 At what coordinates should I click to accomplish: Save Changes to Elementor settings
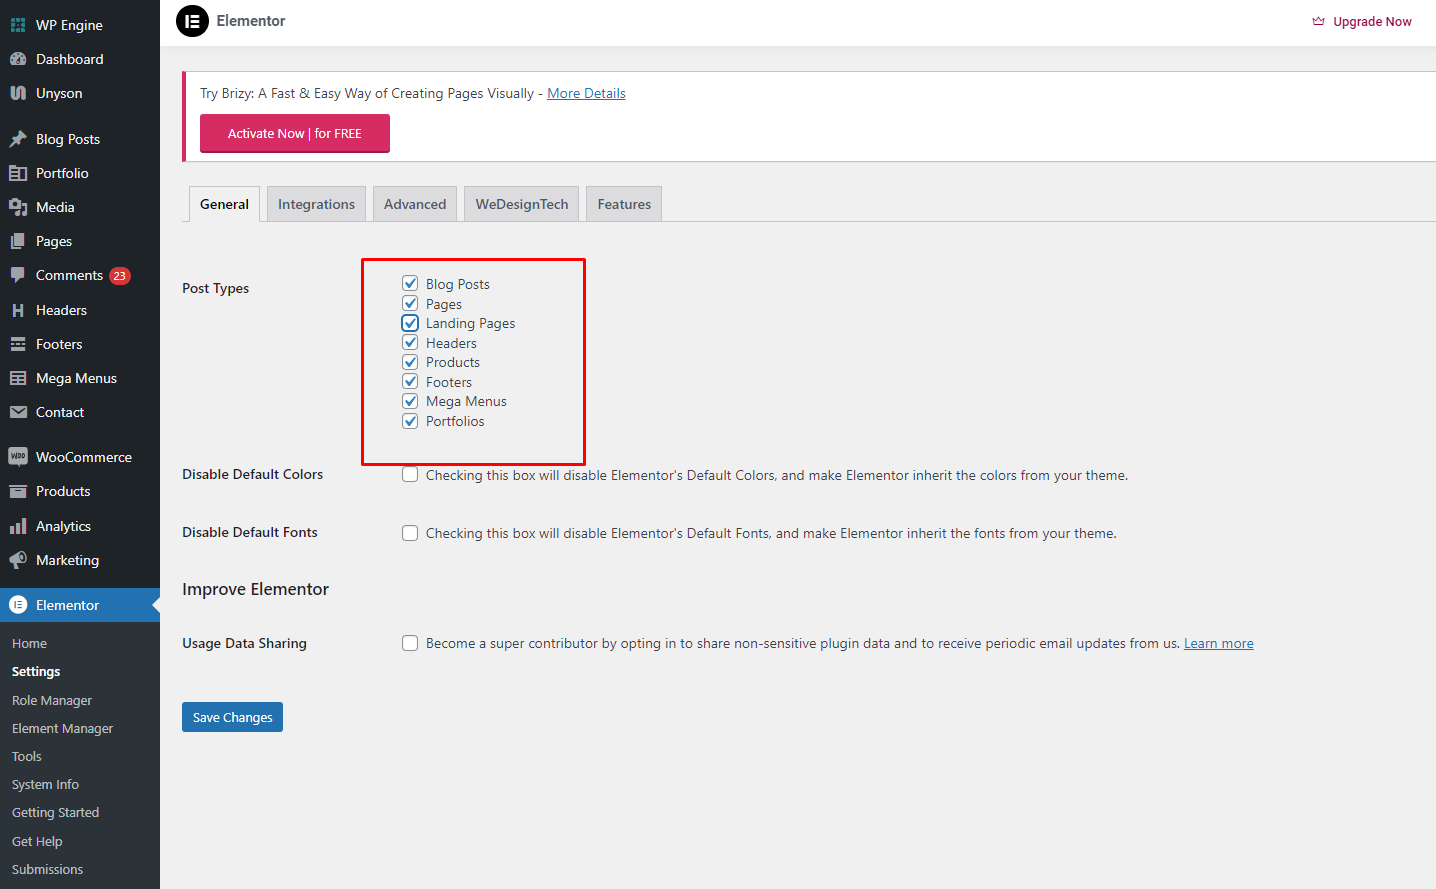point(232,717)
